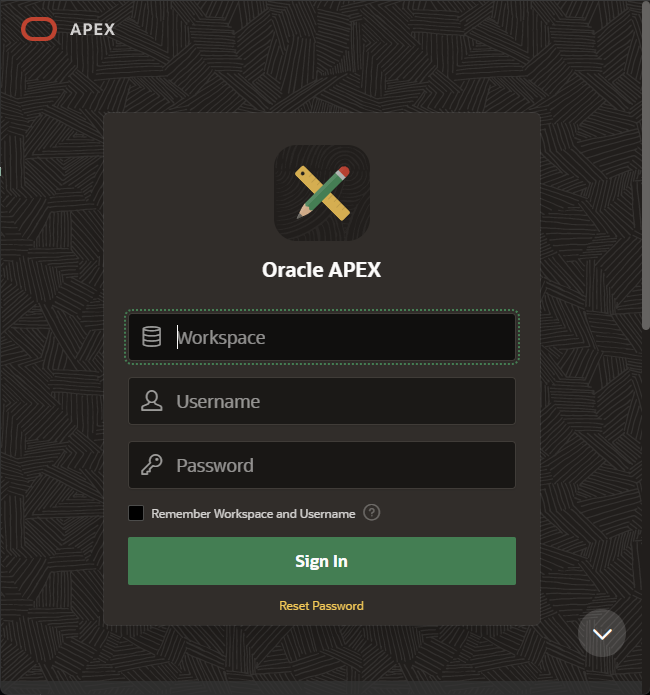
Task: Open the Reset Password link
Action: click(321, 606)
